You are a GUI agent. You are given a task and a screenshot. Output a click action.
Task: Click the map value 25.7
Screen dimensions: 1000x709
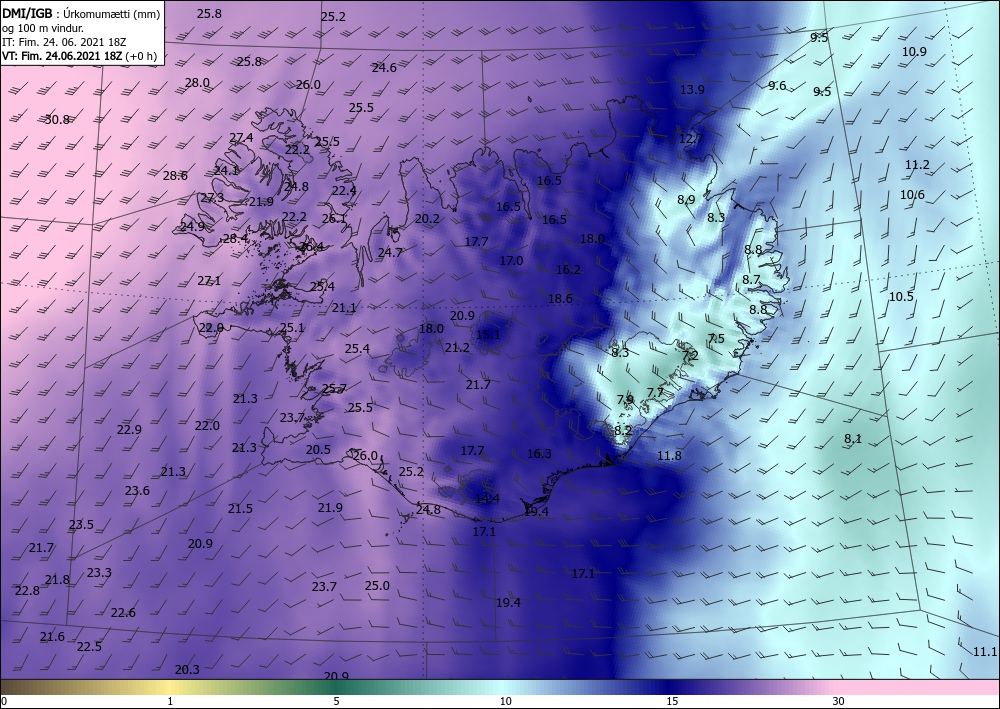point(334,388)
